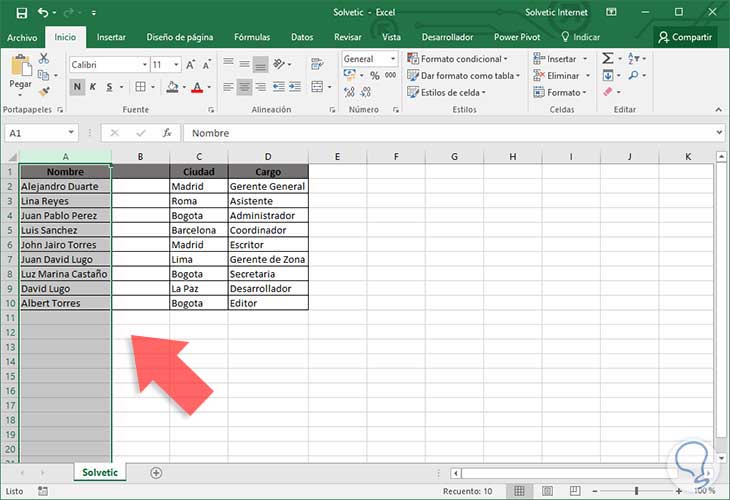Increase the indent
The height and width of the screenshot is (500, 730).
pyautogui.click(x=295, y=87)
